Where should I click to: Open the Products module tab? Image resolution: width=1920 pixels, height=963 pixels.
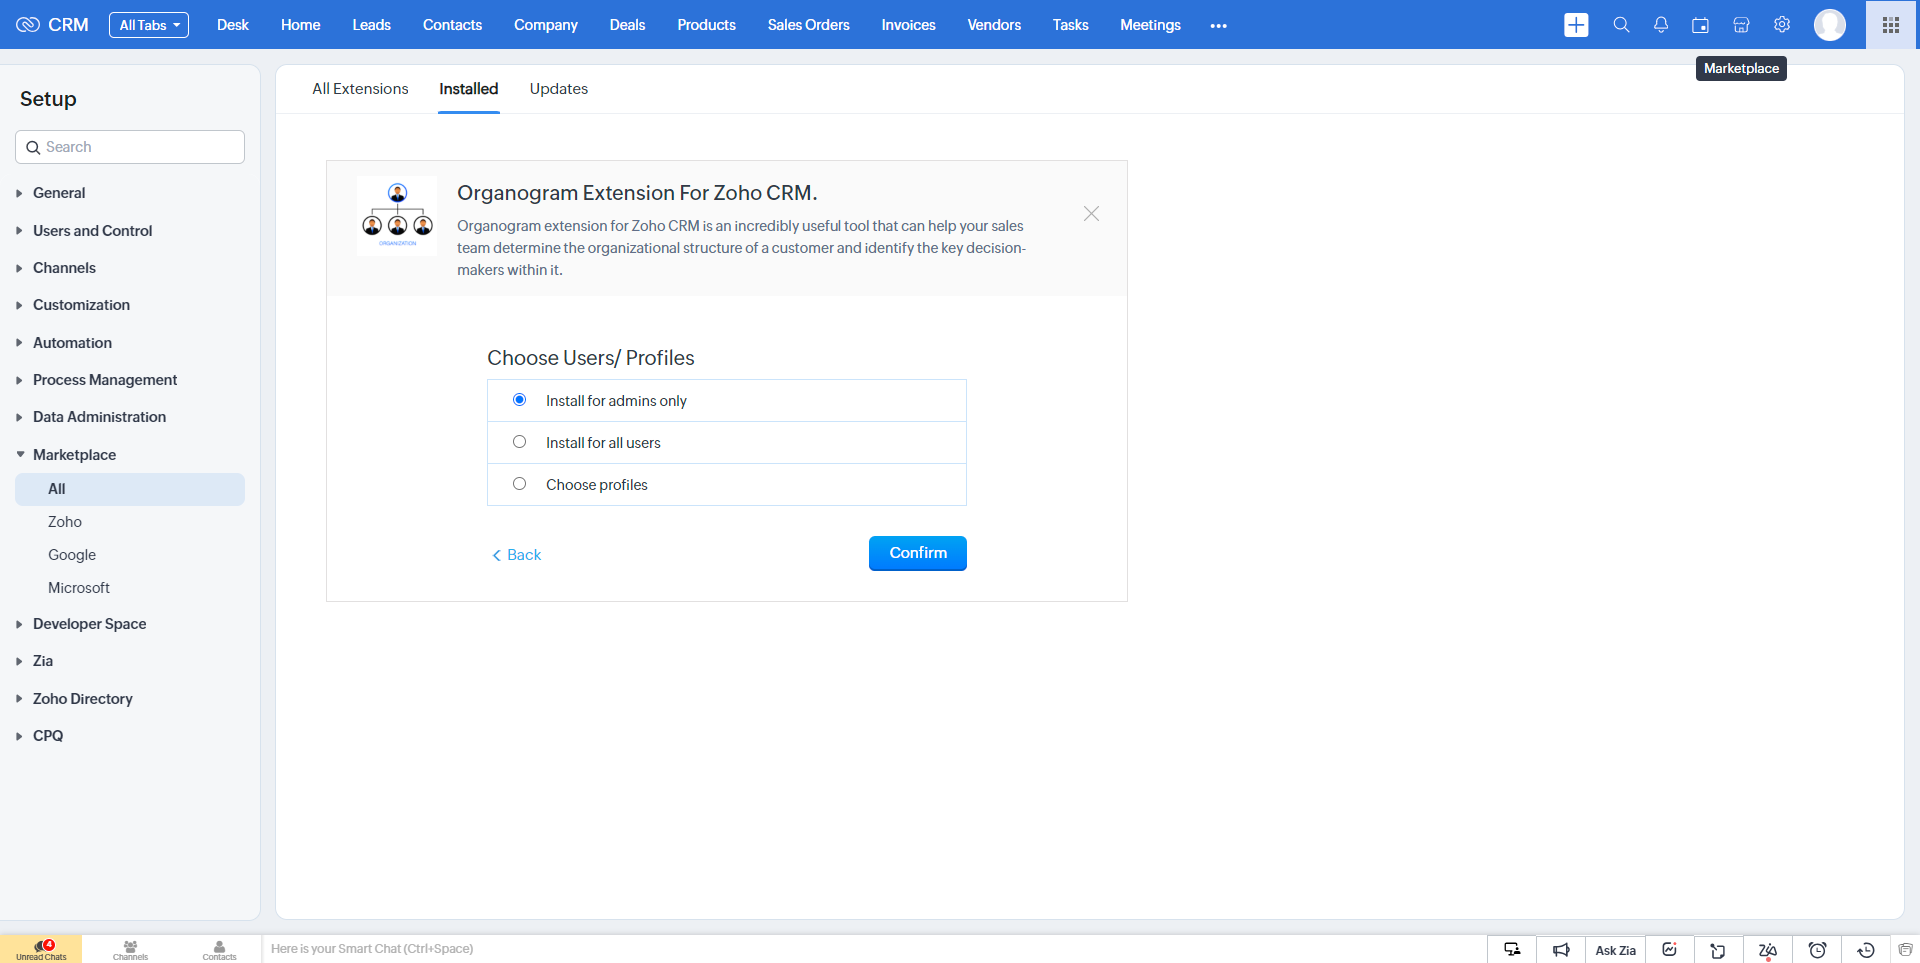[706, 25]
